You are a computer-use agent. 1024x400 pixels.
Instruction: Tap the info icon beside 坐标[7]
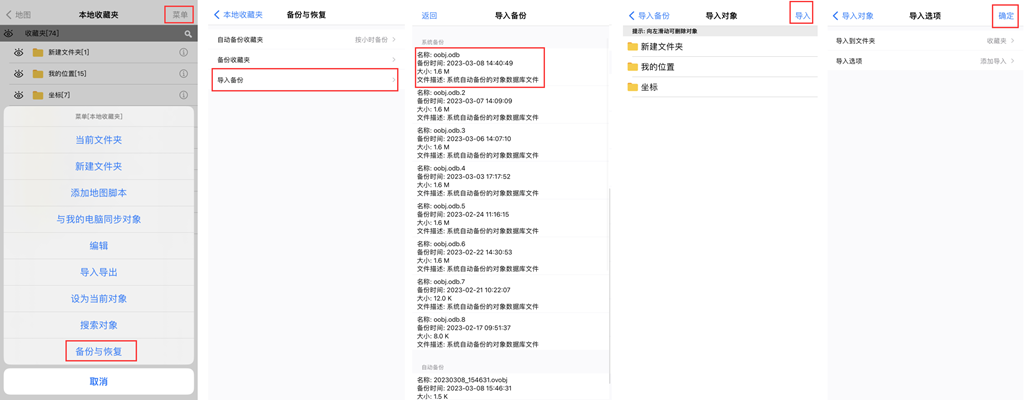tap(183, 96)
